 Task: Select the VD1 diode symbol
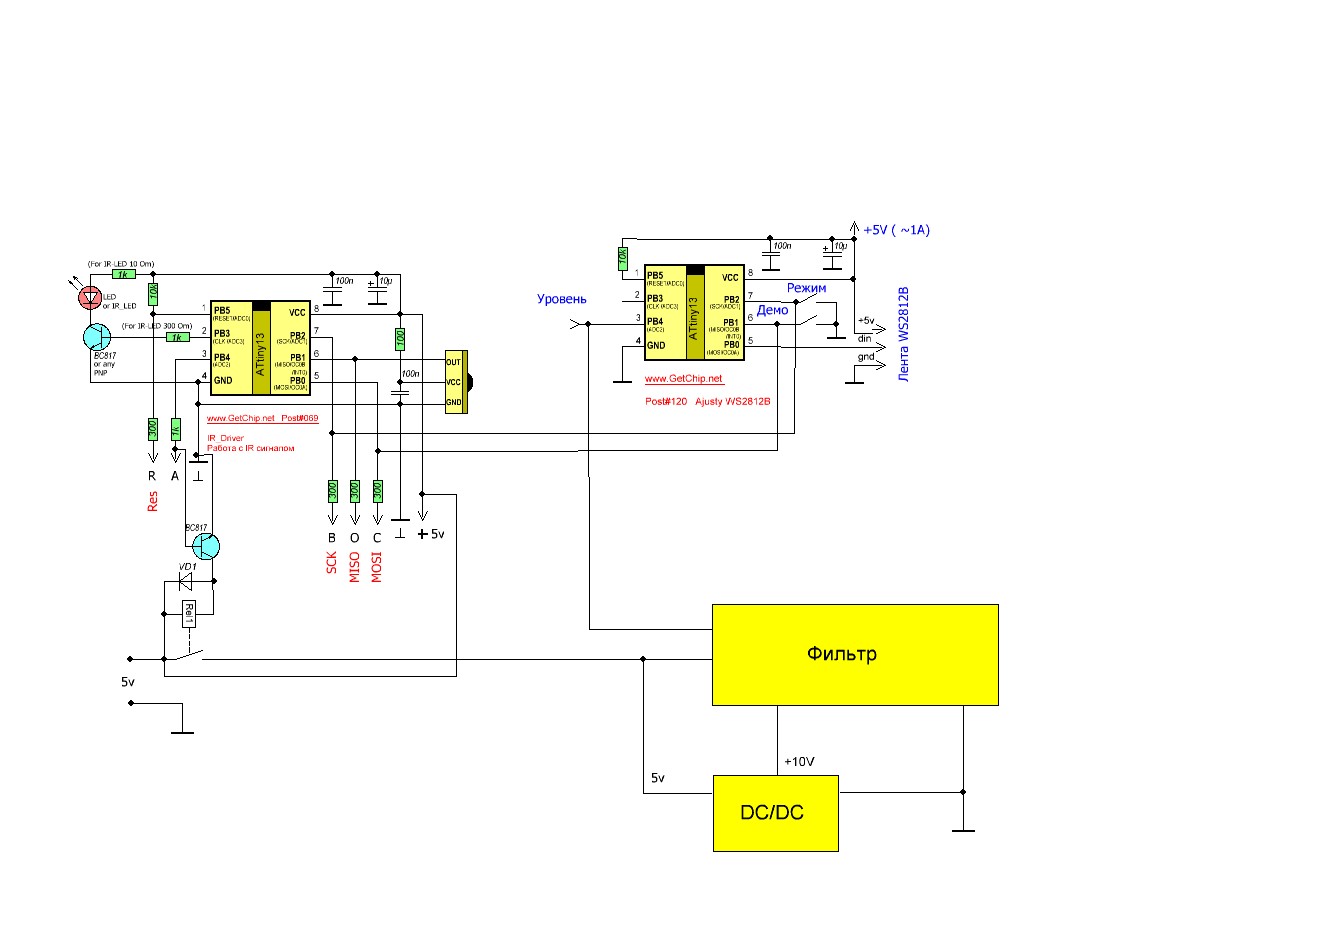186,587
